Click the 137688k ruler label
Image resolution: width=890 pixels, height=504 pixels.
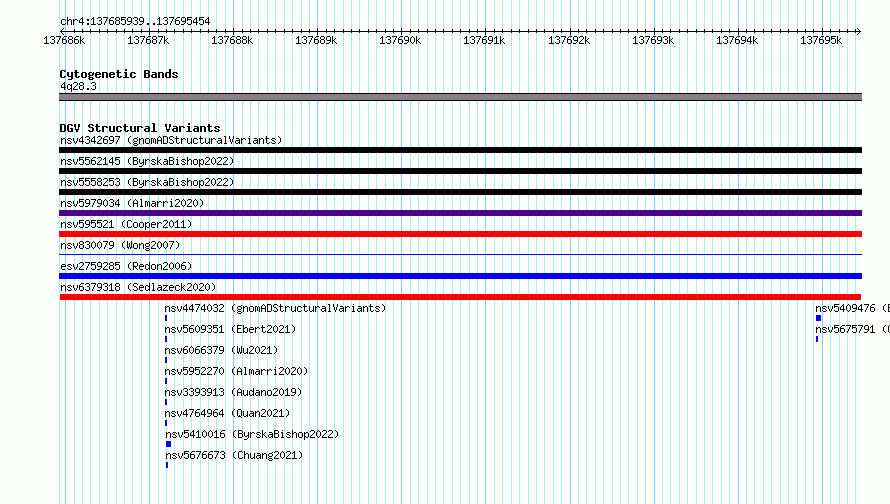232,40
